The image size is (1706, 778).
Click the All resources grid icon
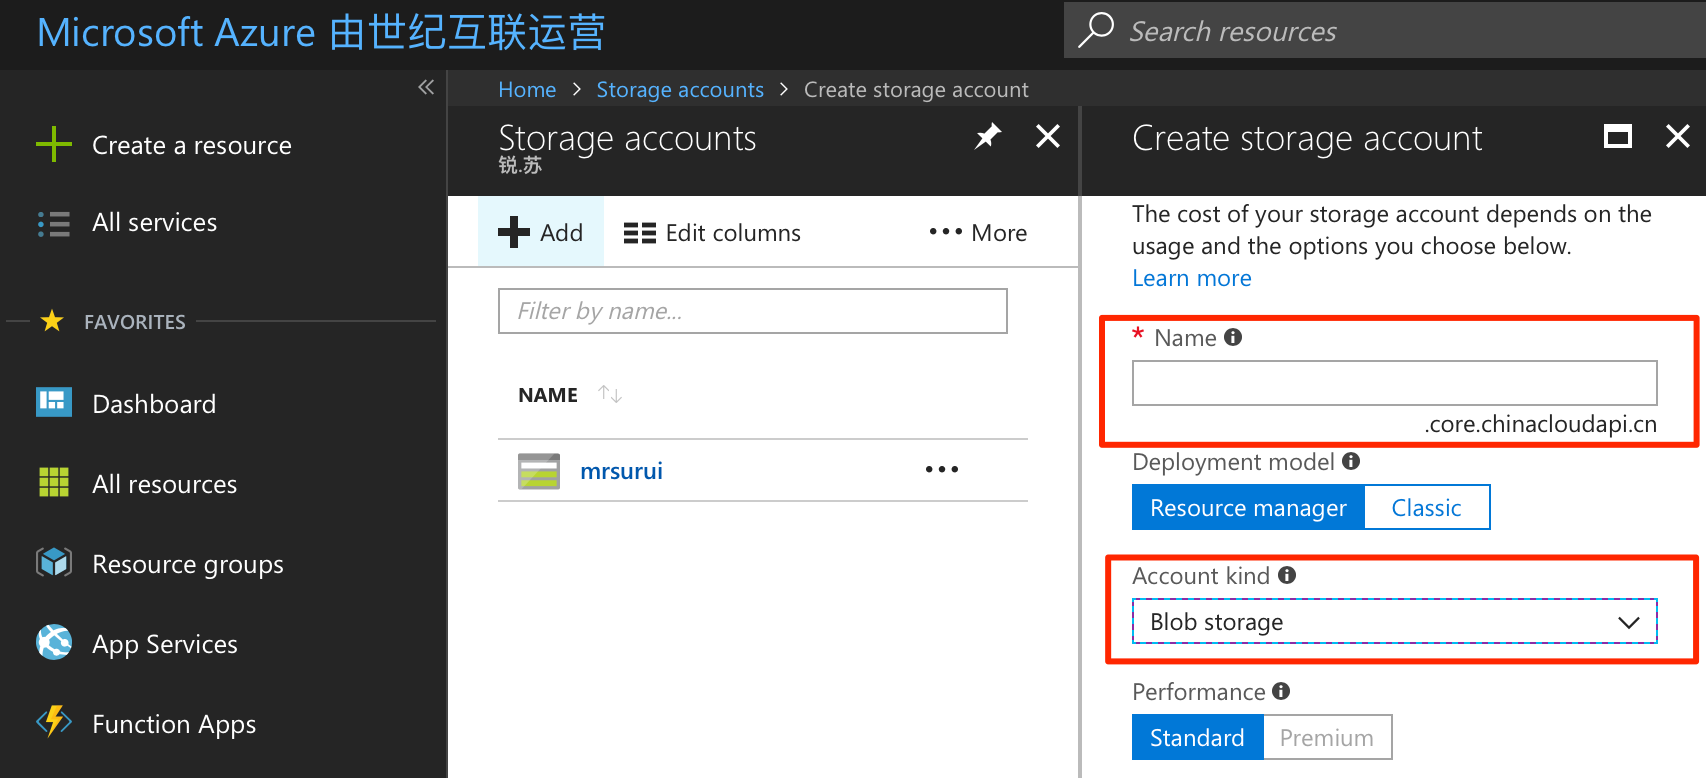[x=54, y=482]
